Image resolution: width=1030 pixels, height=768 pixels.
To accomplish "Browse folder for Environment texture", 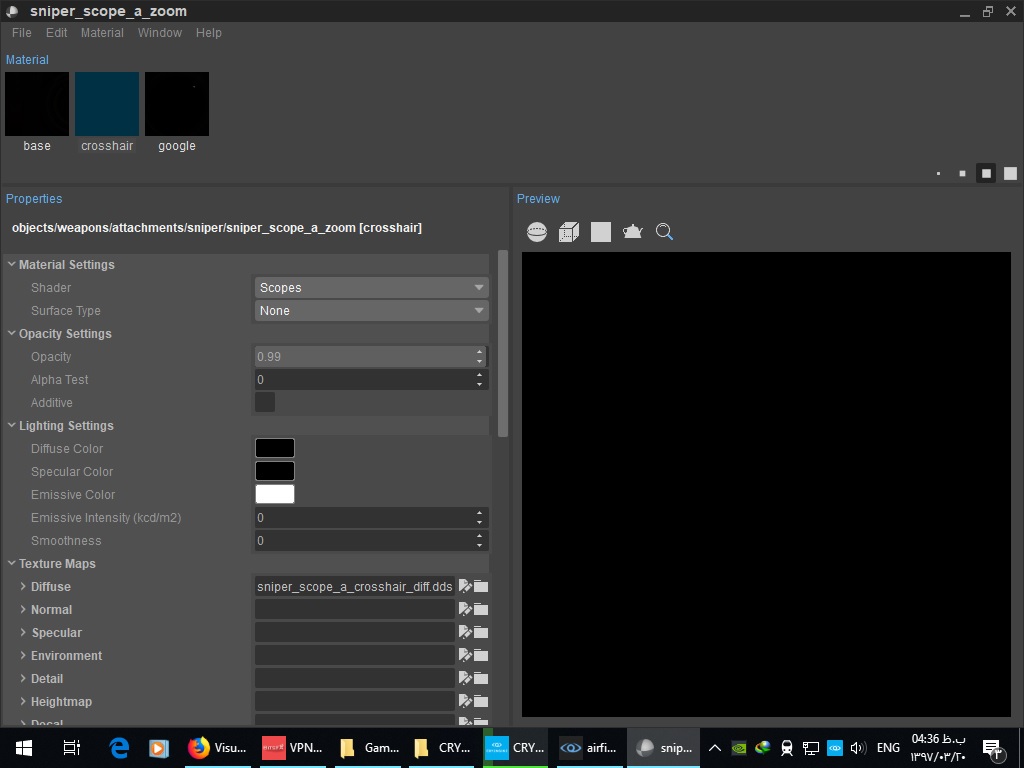I will [481, 655].
